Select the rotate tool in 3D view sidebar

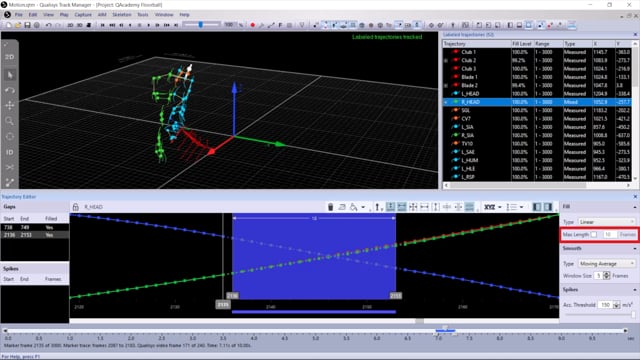10,90
